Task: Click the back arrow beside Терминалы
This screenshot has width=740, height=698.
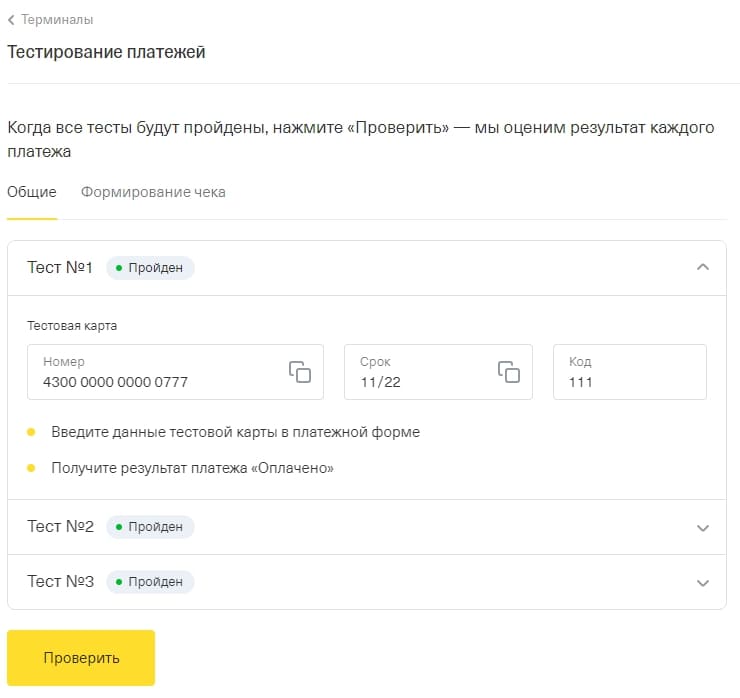Action: (x=11, y=20)
